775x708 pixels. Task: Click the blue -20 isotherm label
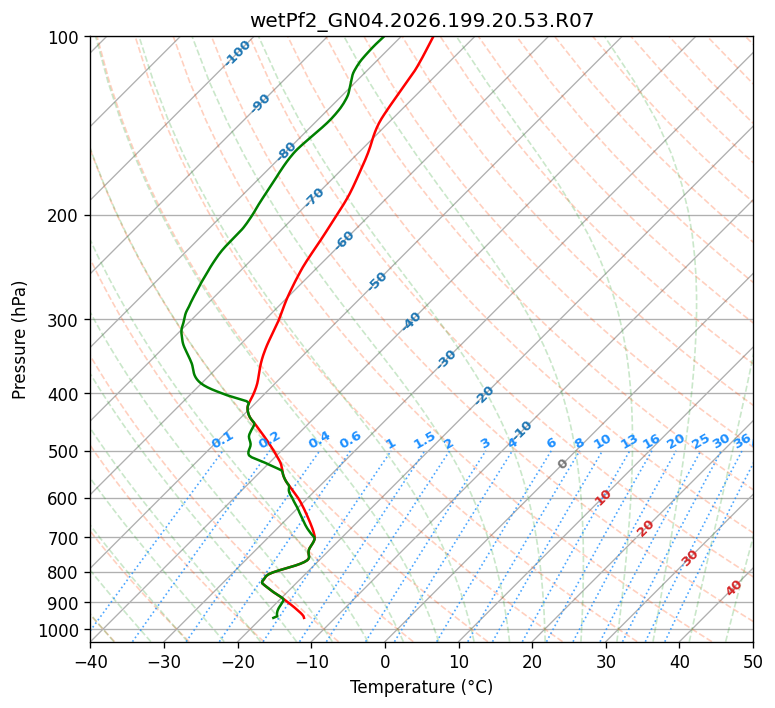(484, 395)
